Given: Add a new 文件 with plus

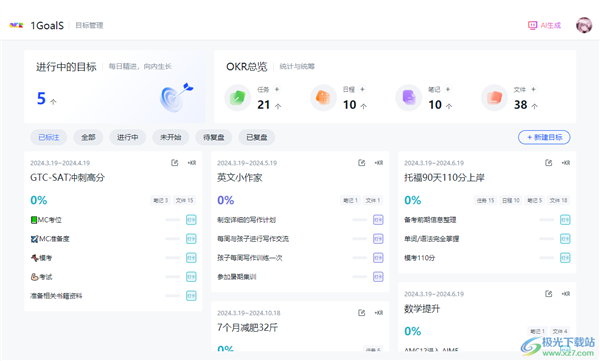Looking at the screenshot, I should (533, 89).
